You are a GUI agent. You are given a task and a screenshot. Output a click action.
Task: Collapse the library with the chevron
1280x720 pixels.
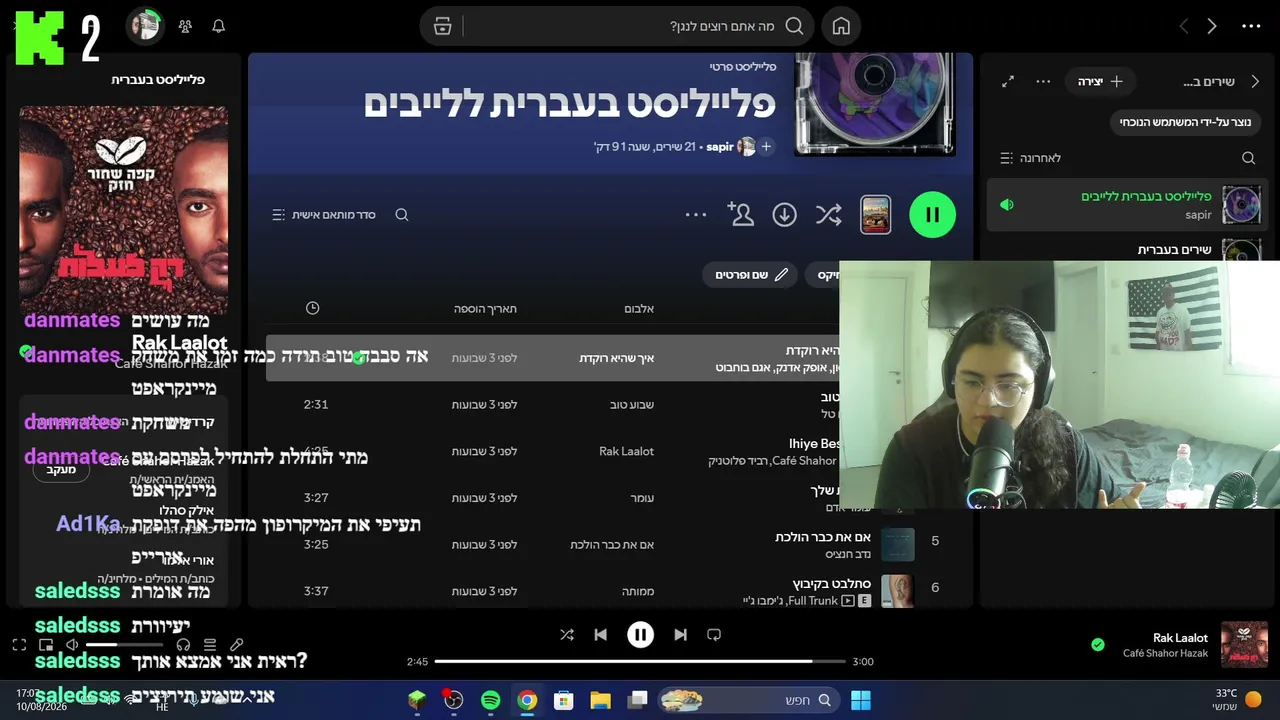coord(1257,81)
